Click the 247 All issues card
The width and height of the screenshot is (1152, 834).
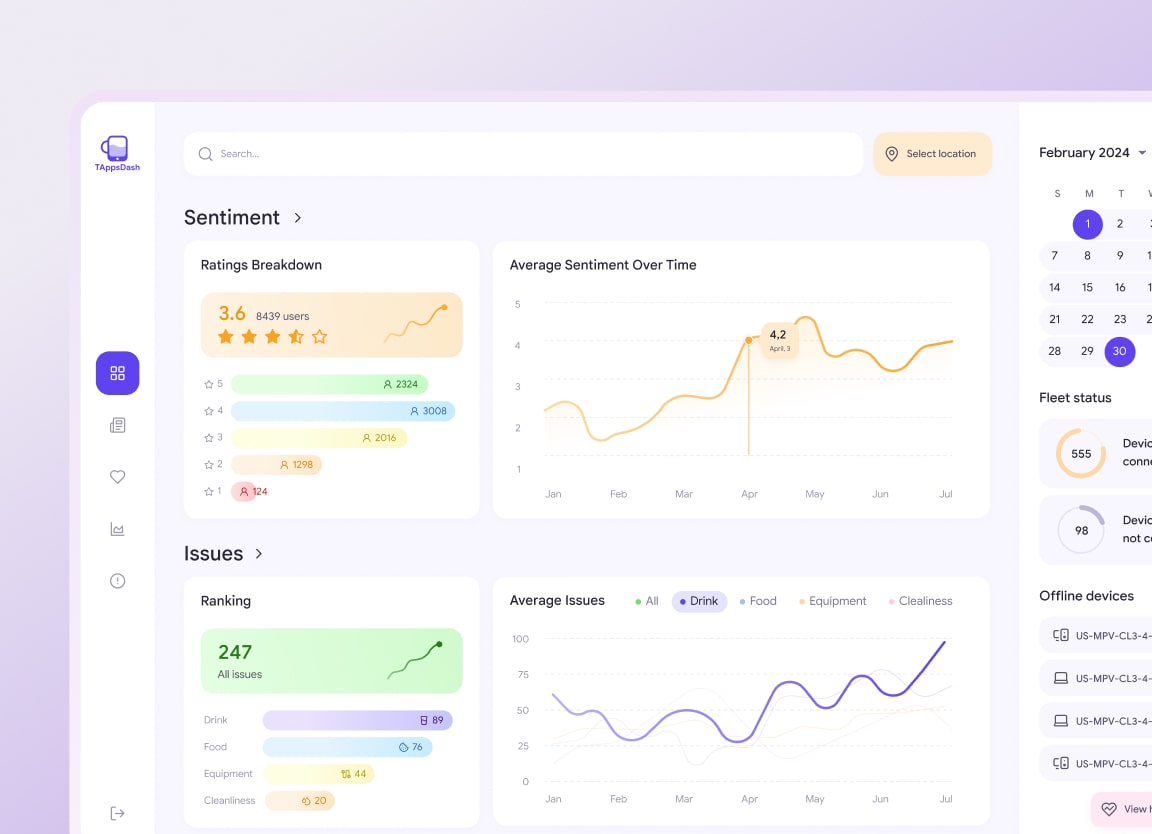click(331, 661)
